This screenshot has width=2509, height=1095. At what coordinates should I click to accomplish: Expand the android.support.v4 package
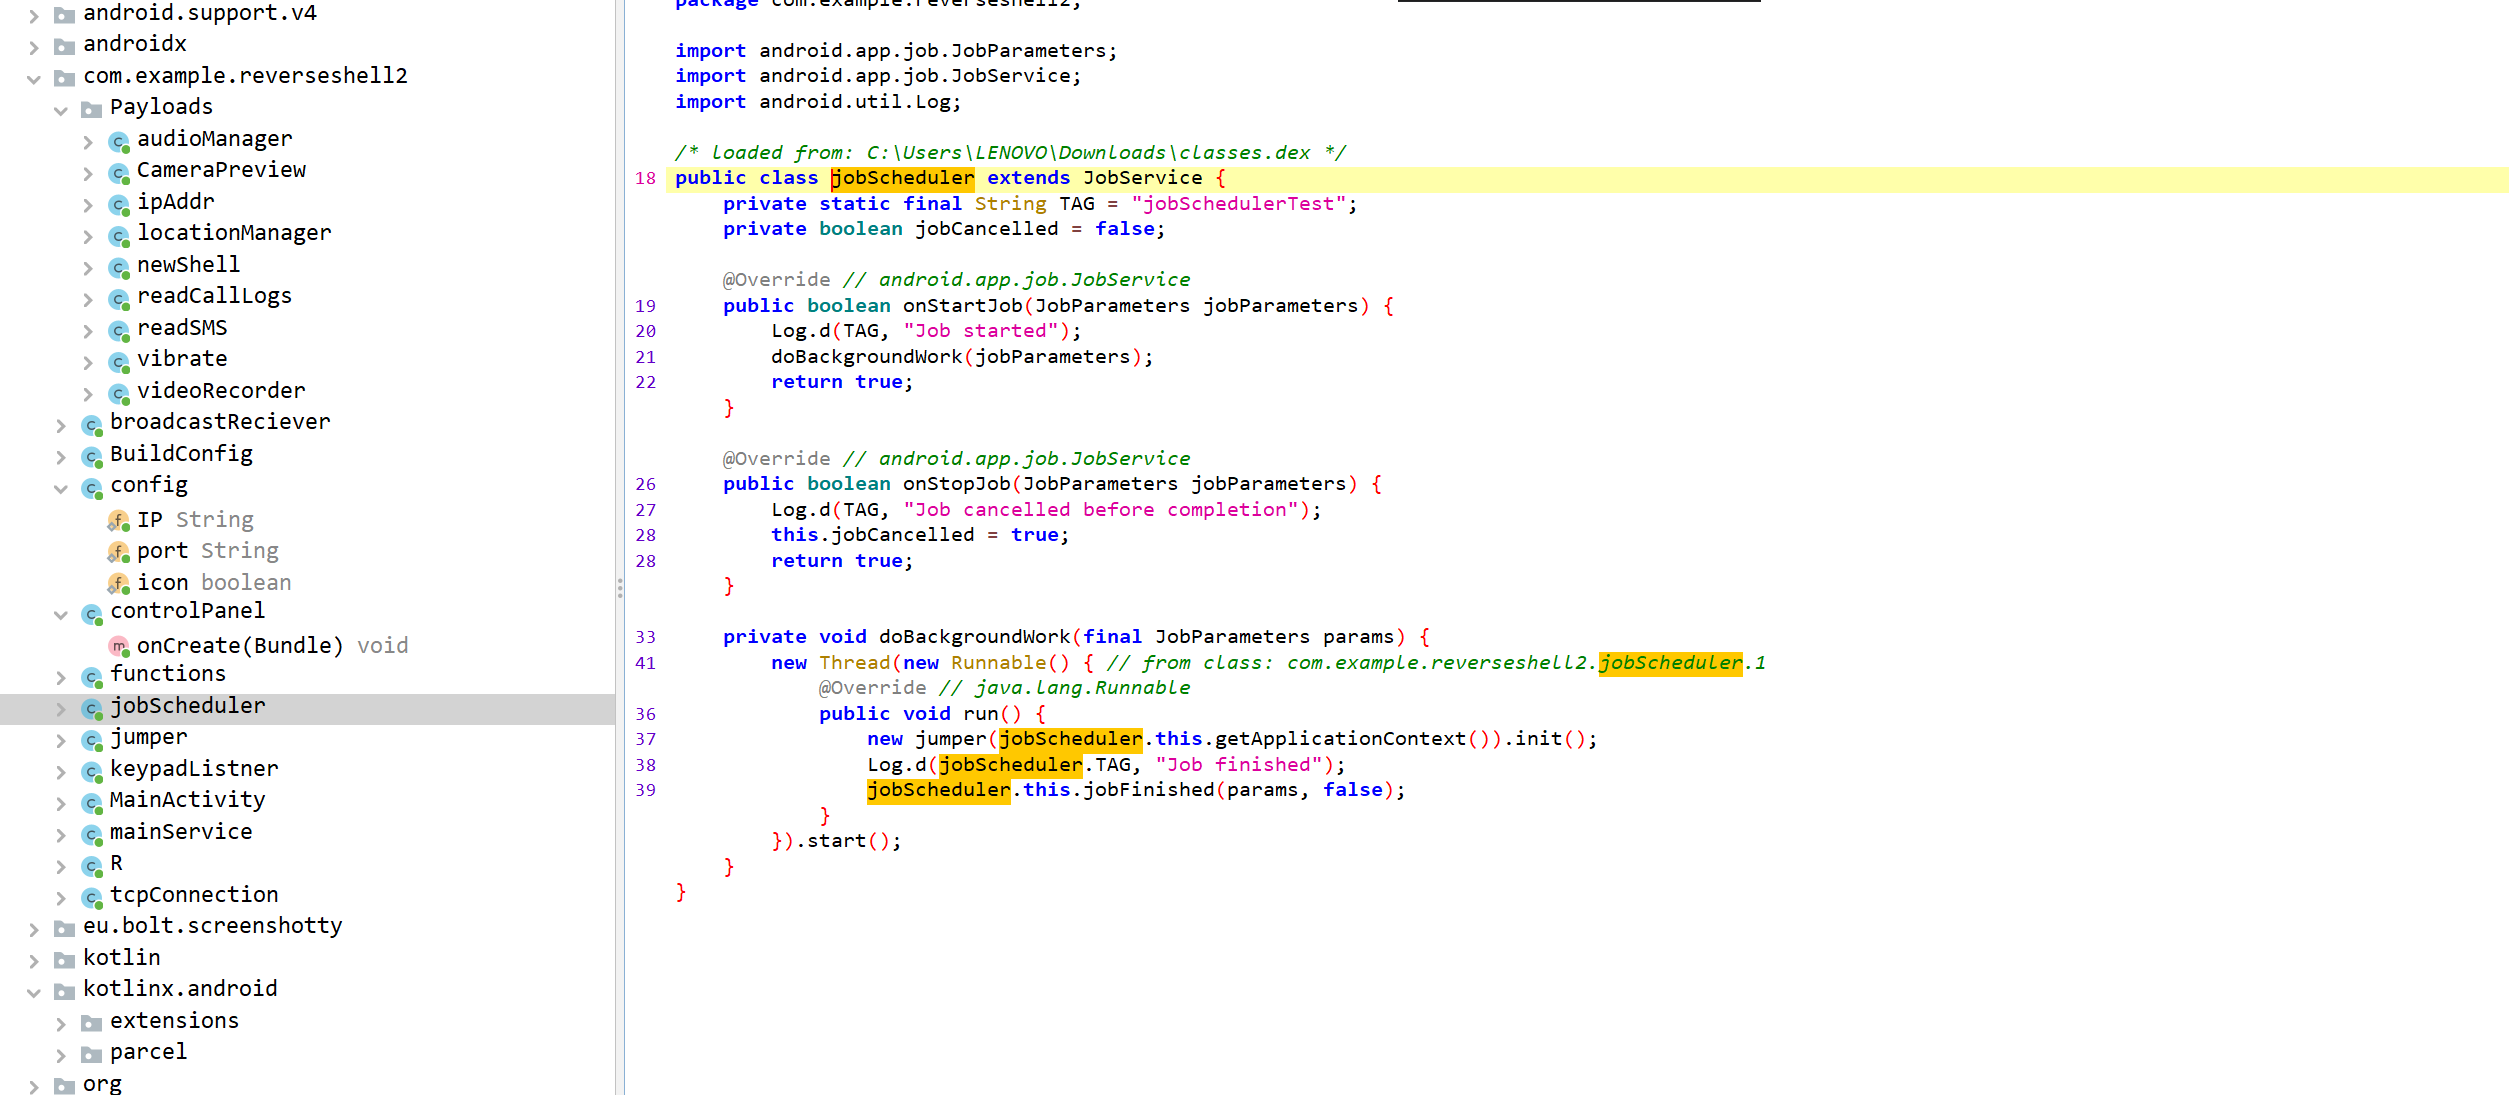[34, 15]
